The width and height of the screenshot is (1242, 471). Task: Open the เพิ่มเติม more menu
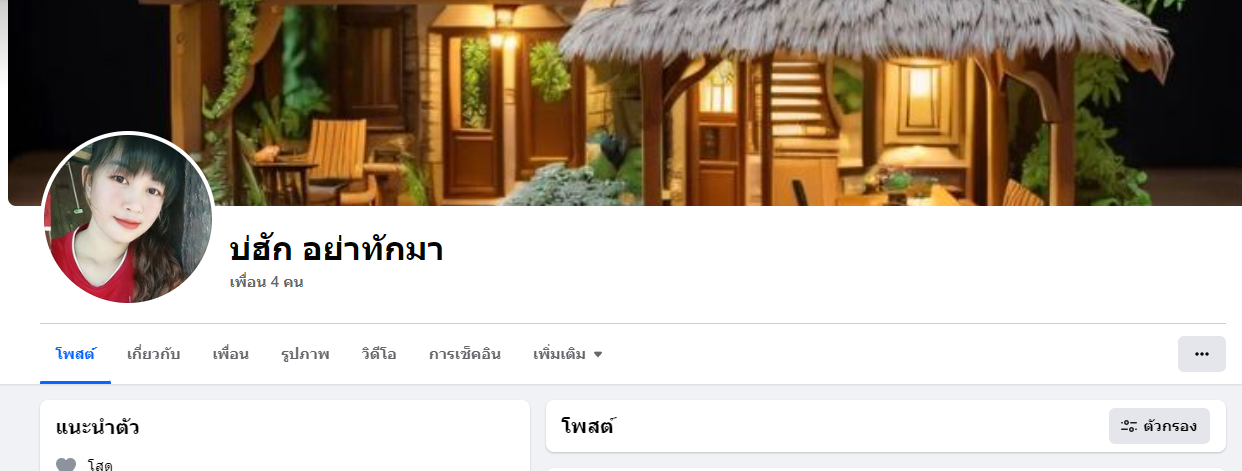(568, 354)
